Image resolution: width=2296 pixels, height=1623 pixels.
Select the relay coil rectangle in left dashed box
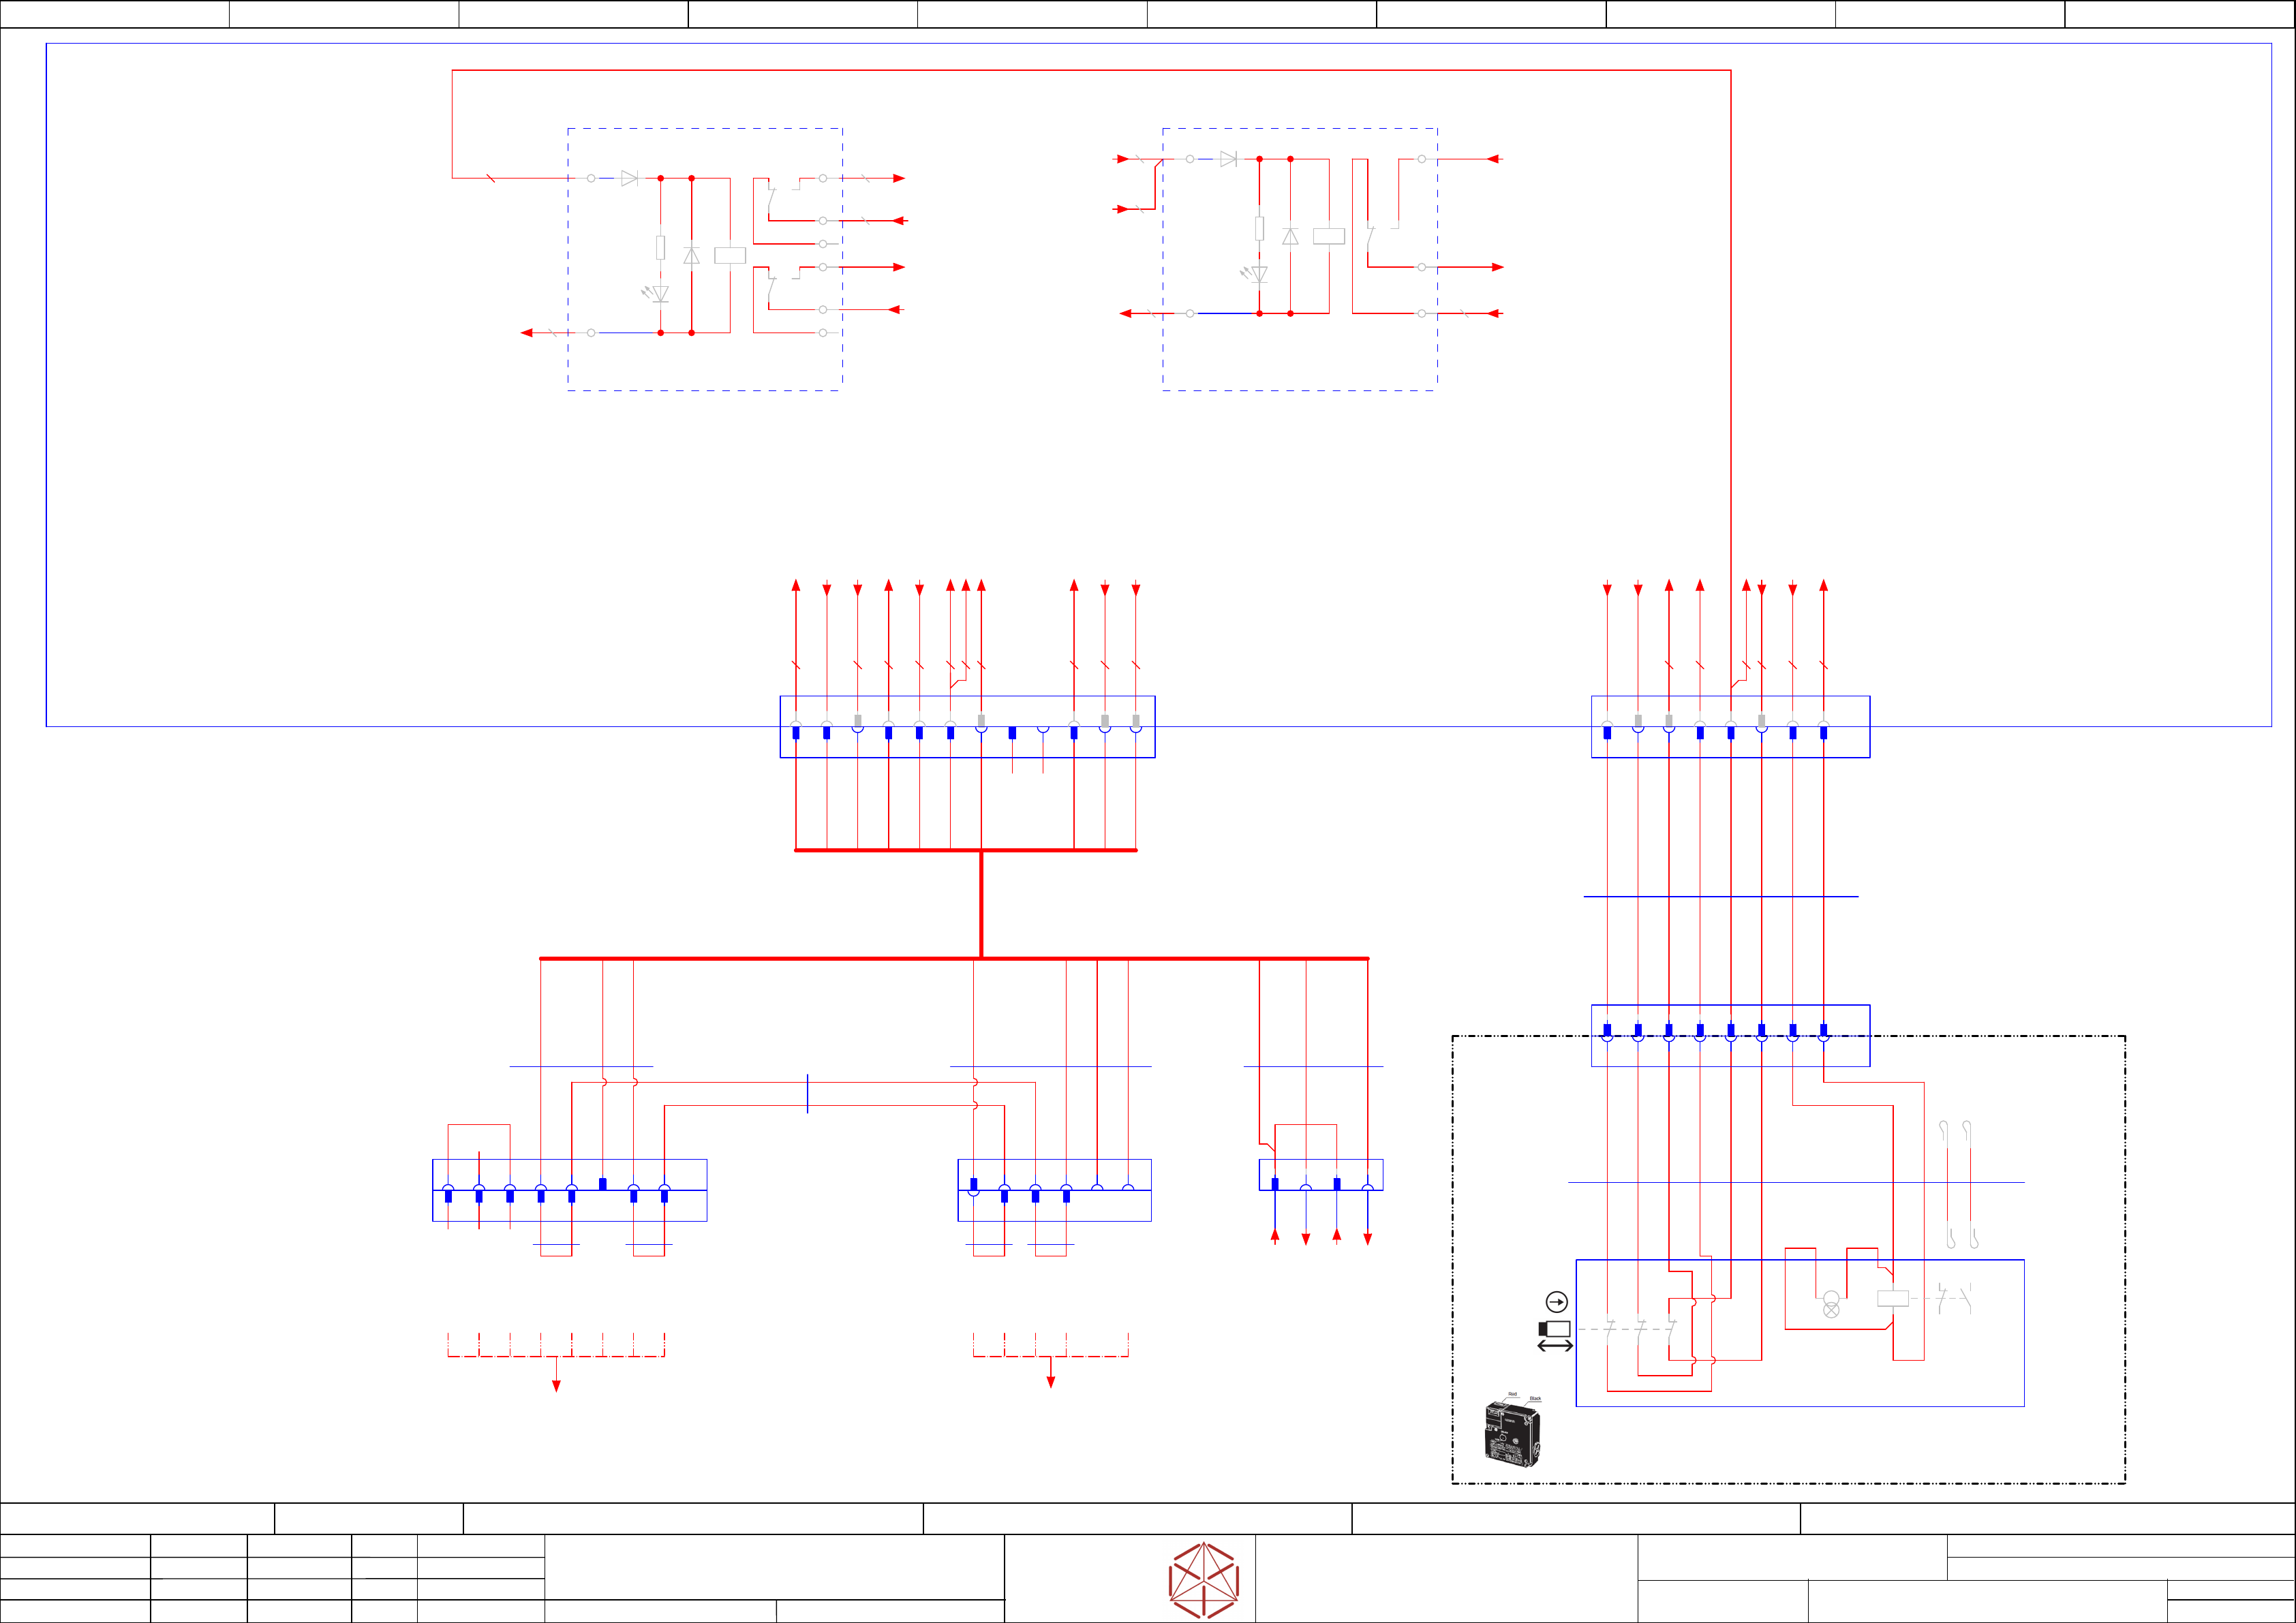point(730,255)
